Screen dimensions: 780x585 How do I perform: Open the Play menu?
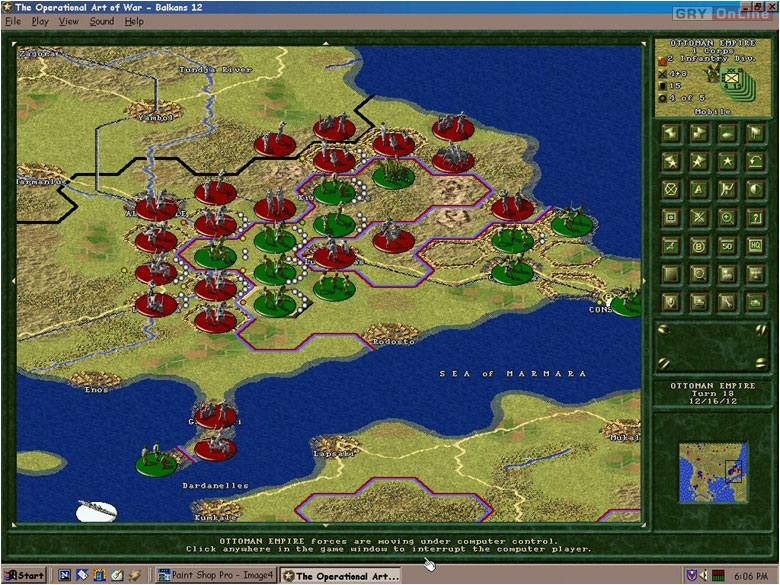click(x=40, y=21)
